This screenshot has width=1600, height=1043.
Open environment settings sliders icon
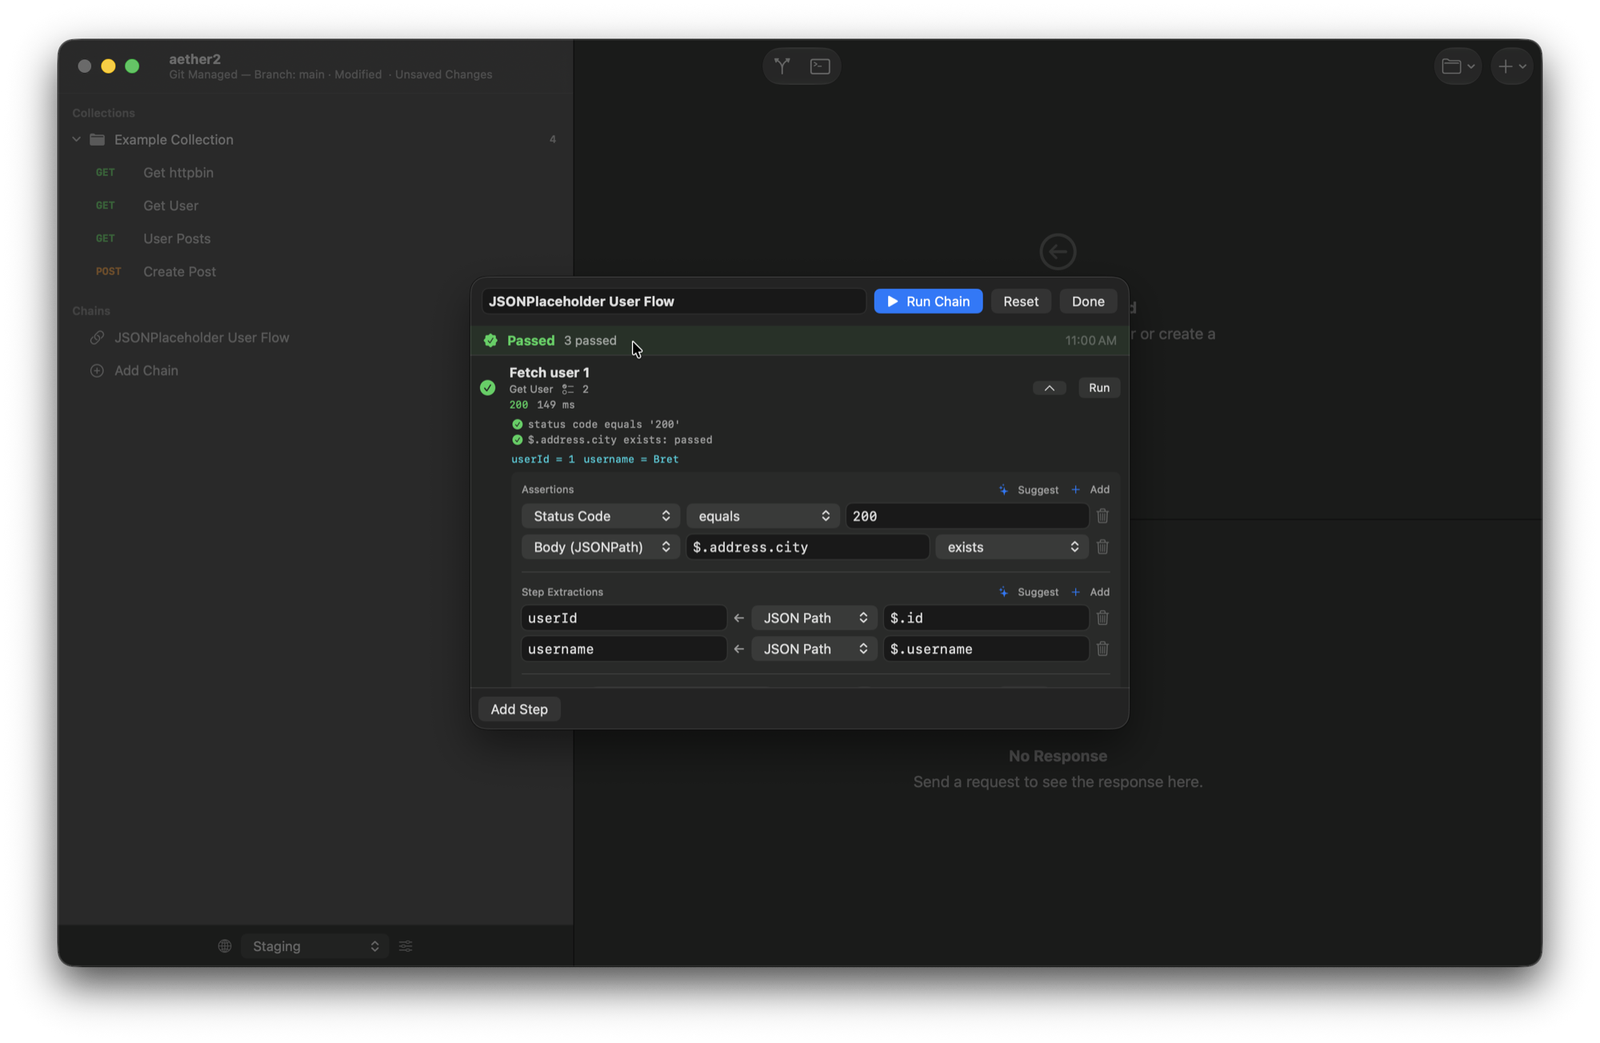[406, 946]
